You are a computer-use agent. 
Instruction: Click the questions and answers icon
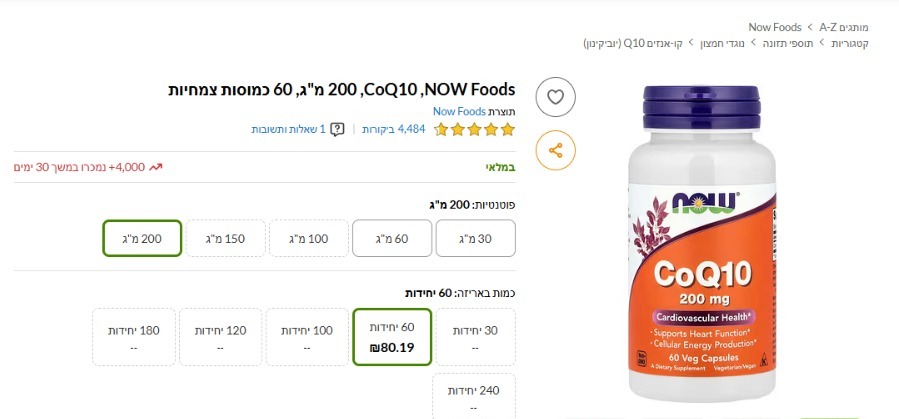click(x=338, y=129)
